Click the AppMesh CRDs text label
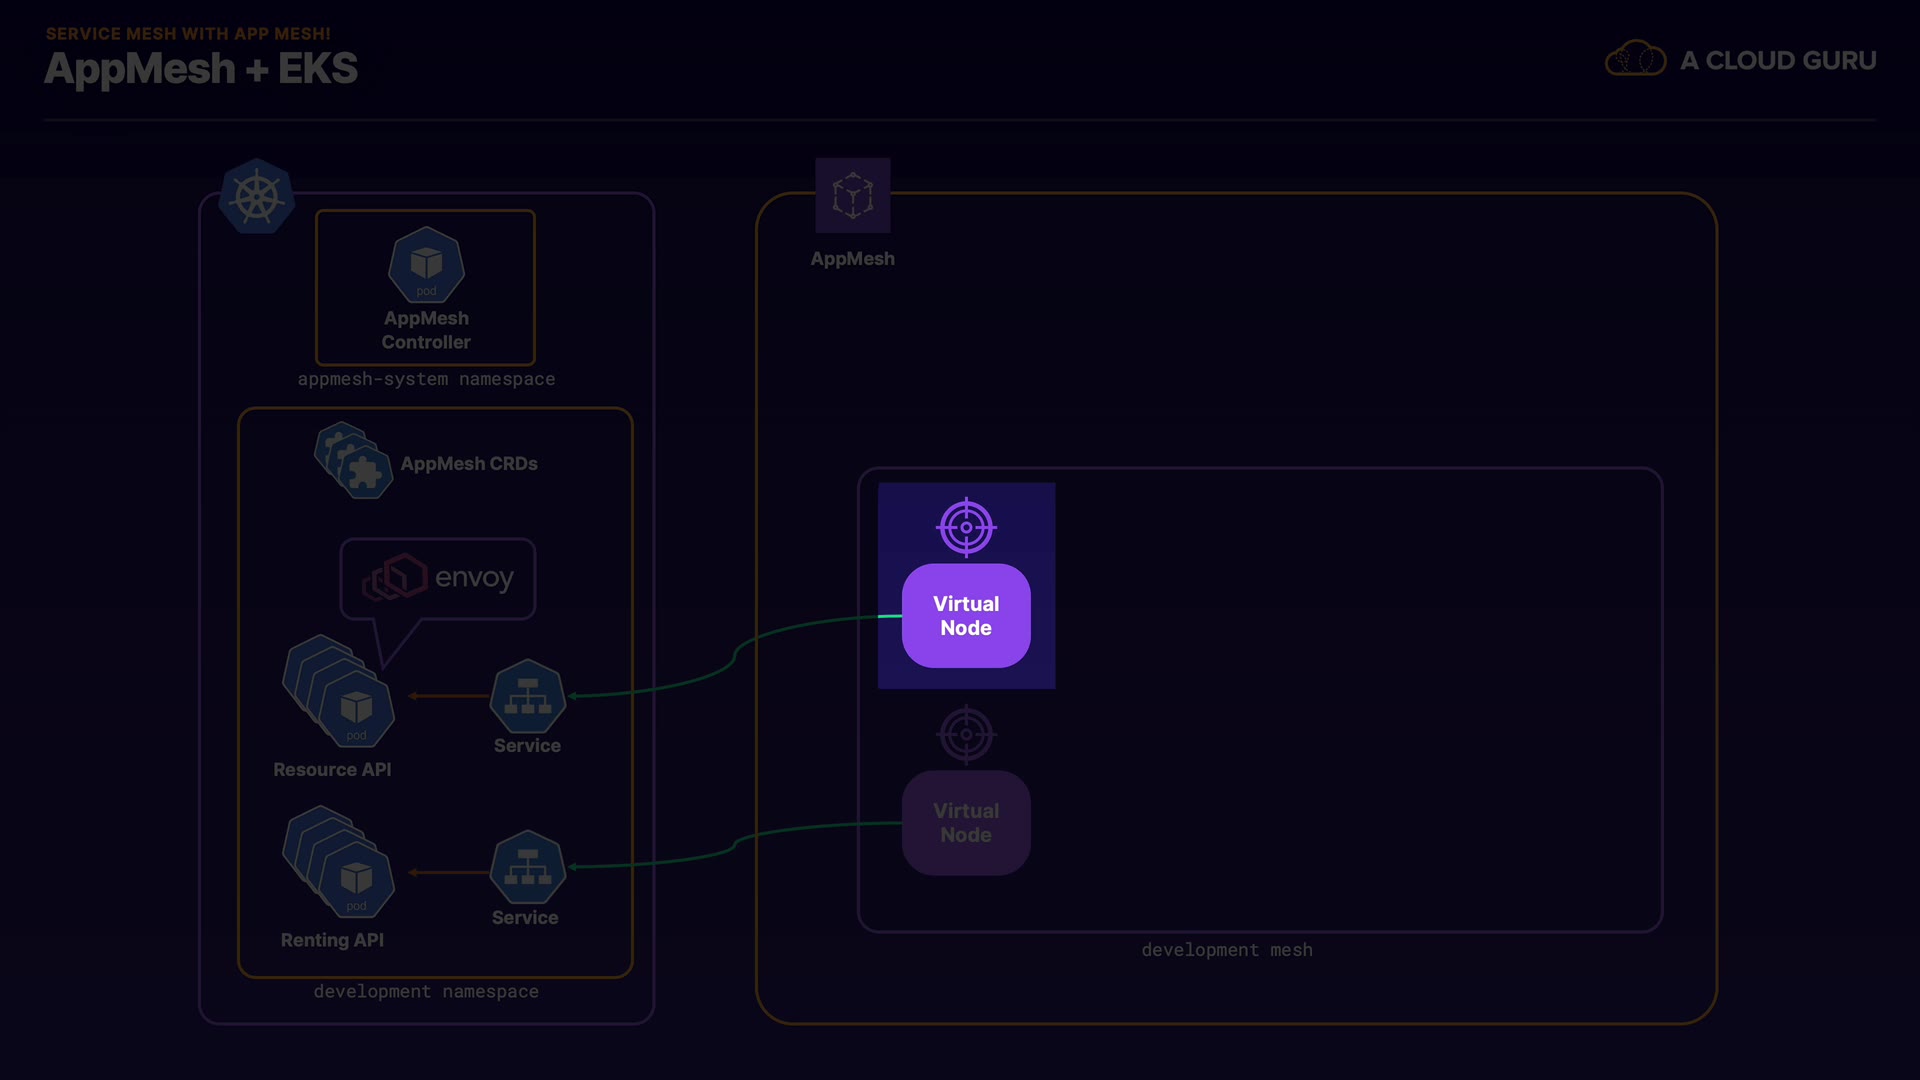Image resolution: width=1920 pixels, height=1080 pixels. [x=469, y=464]
